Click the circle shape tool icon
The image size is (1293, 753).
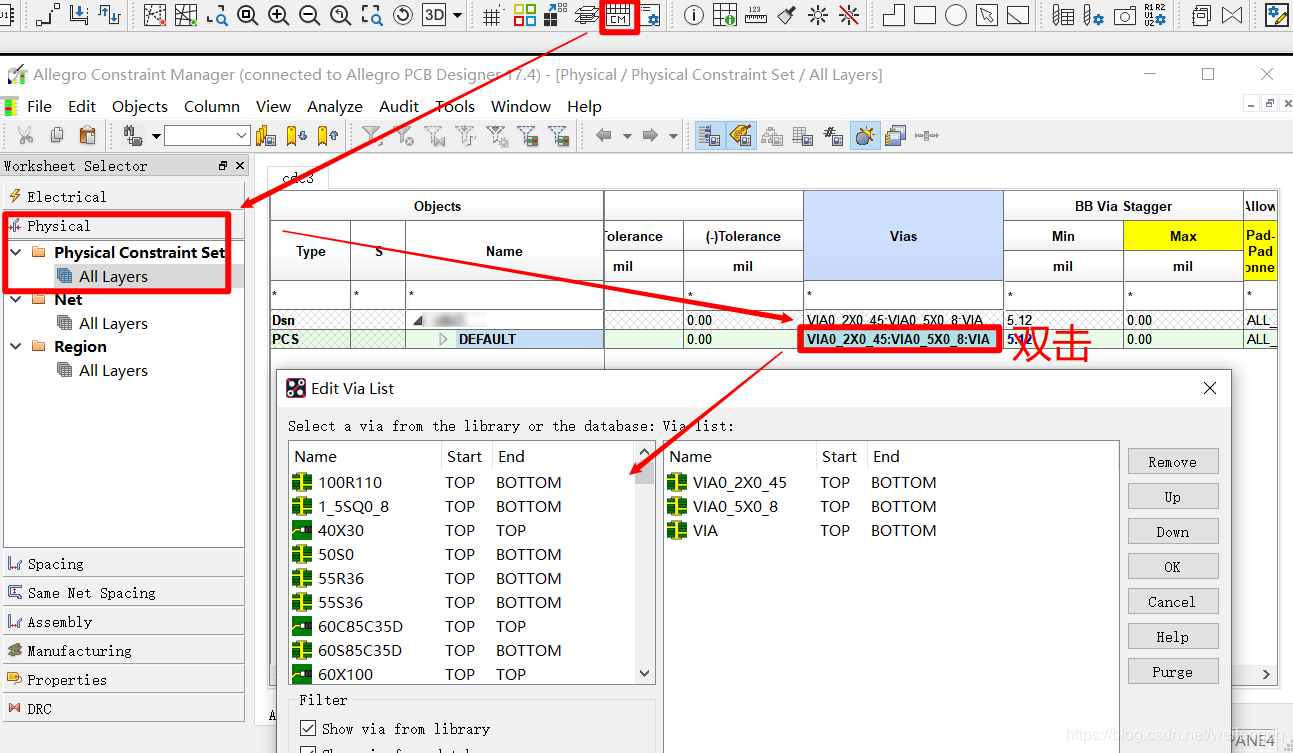956,16
